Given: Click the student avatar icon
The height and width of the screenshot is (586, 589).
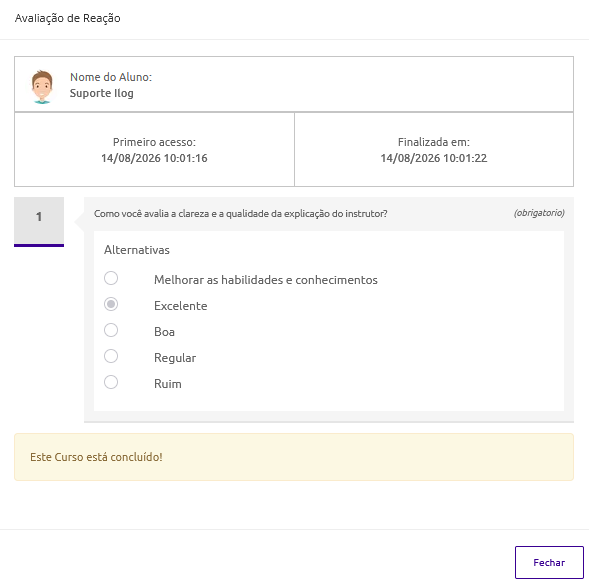Looking at the screenshot, I should (x=42, y=87).
